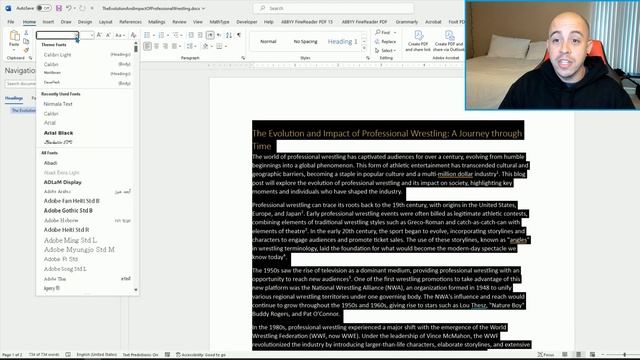Viewport: 640px width, 360px height.
Task: Click the Numbering list icon
Action: [161, 35]
